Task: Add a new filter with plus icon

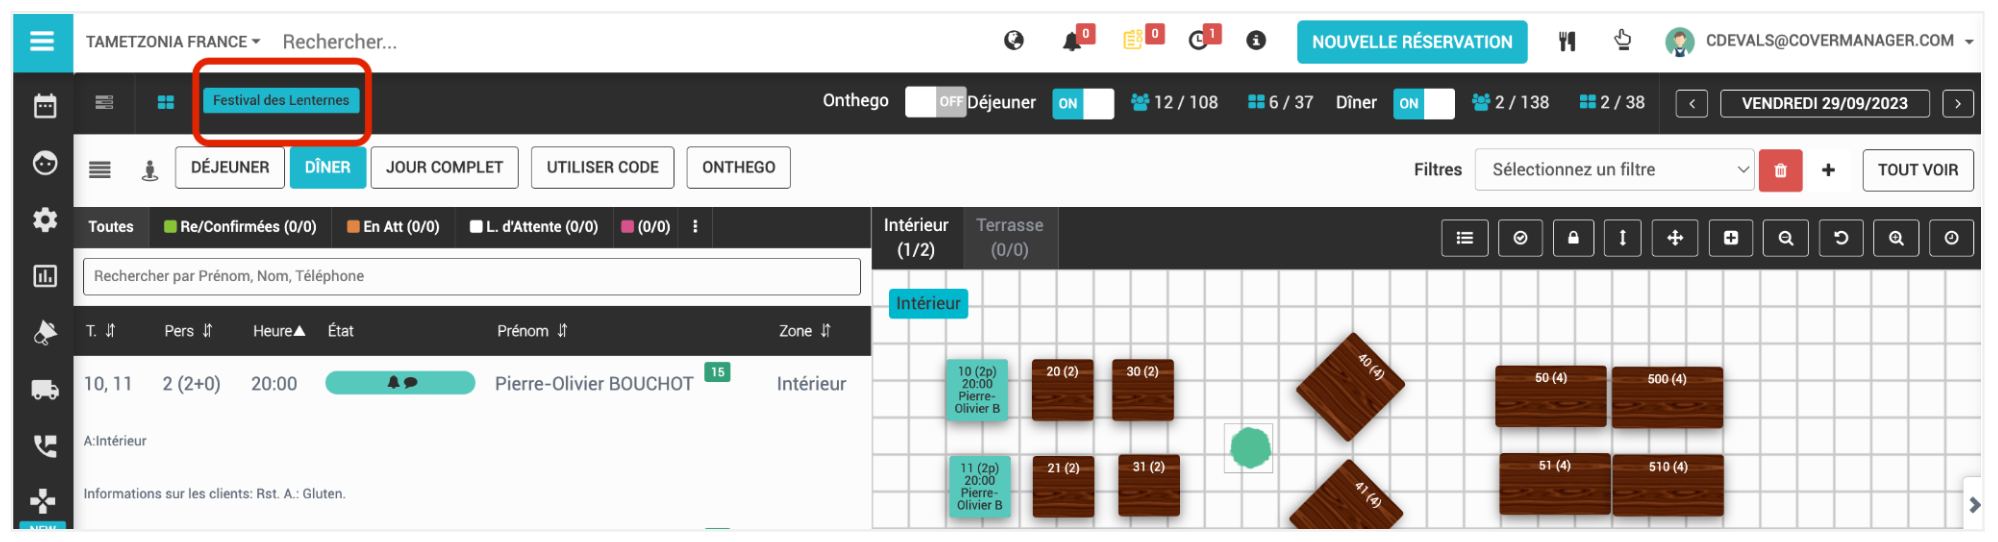Action: click(1828, 170)
